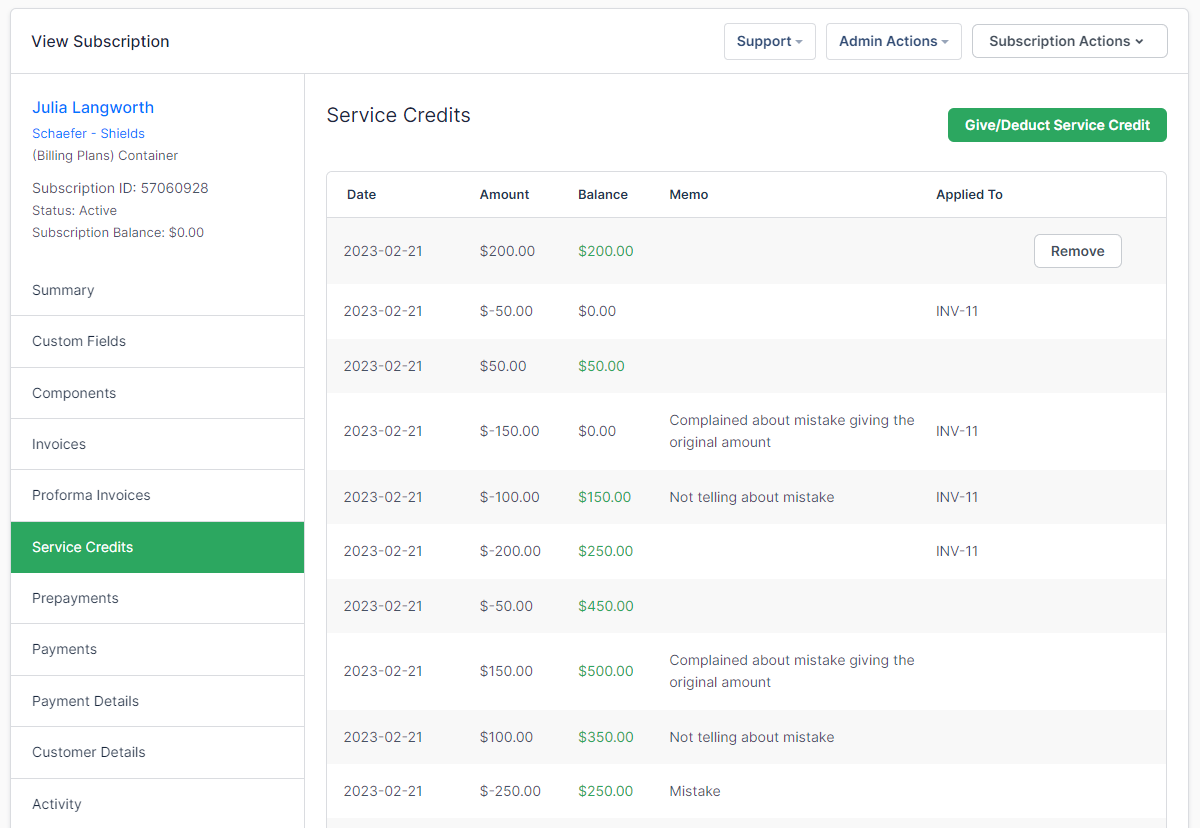Viewport: 1200px width, 828px height.
Task: Open the Custom Fields section
Action: (79, 341)
